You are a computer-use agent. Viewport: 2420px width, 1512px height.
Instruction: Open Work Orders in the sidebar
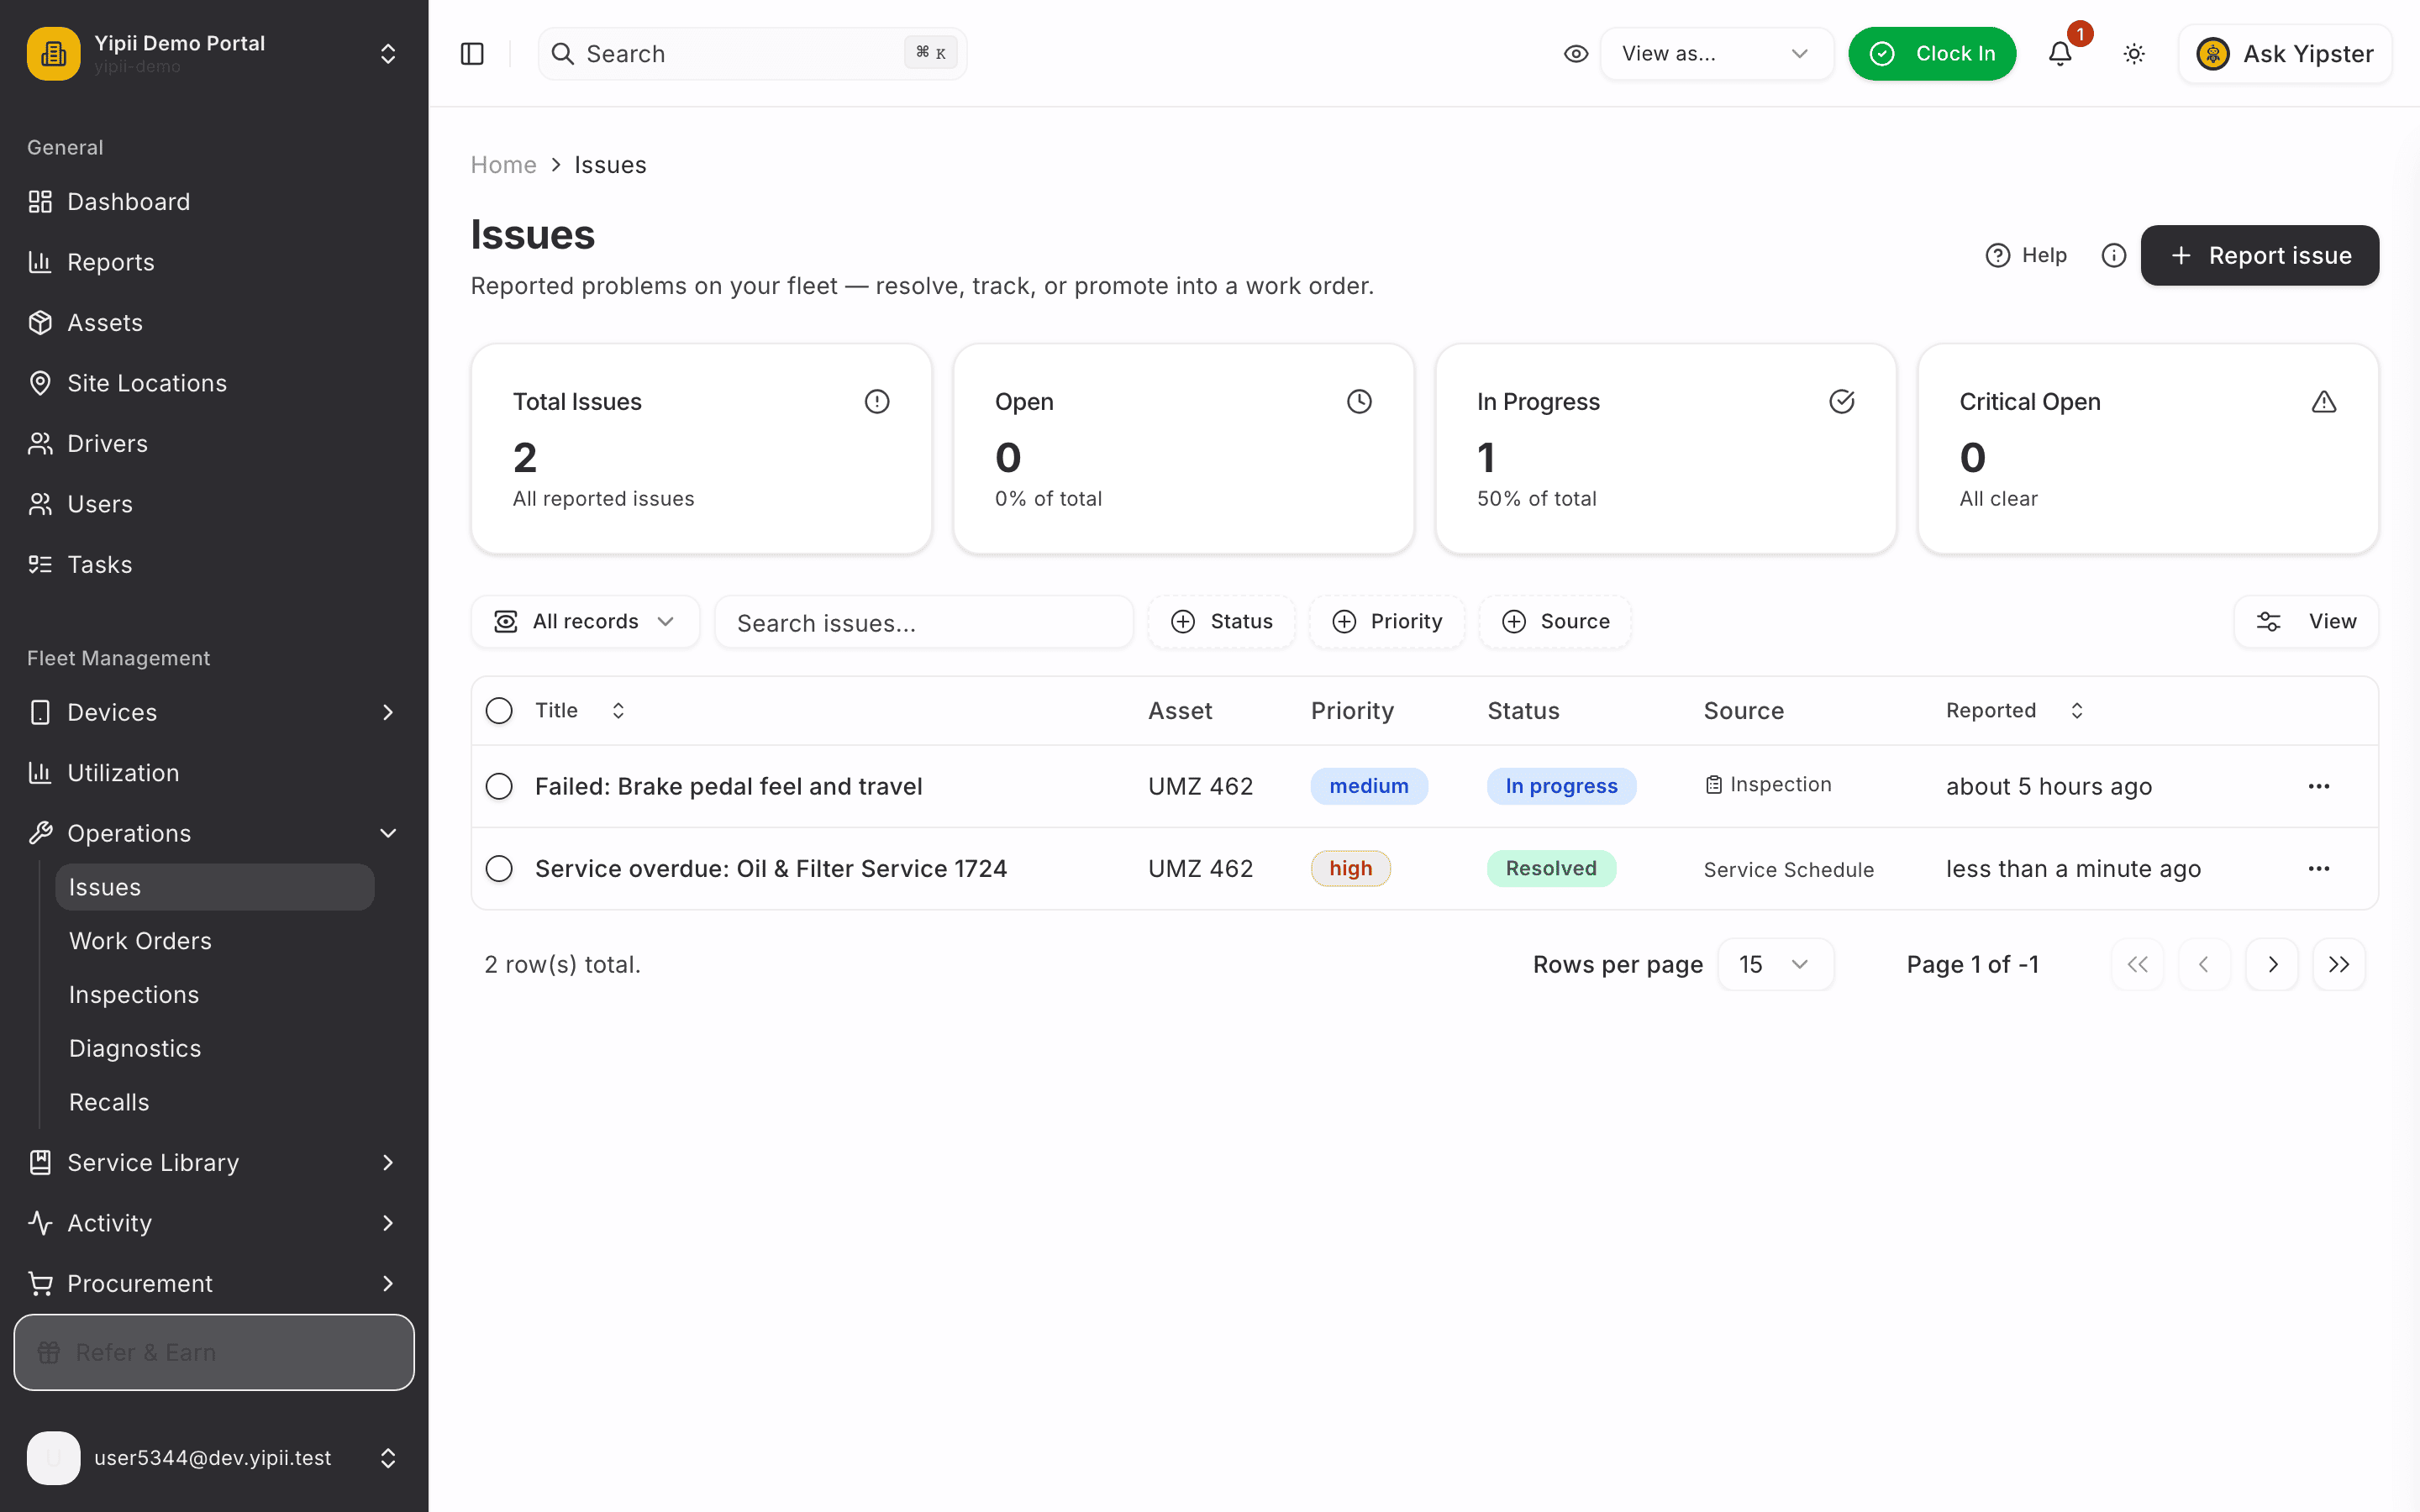coord(140,941)
